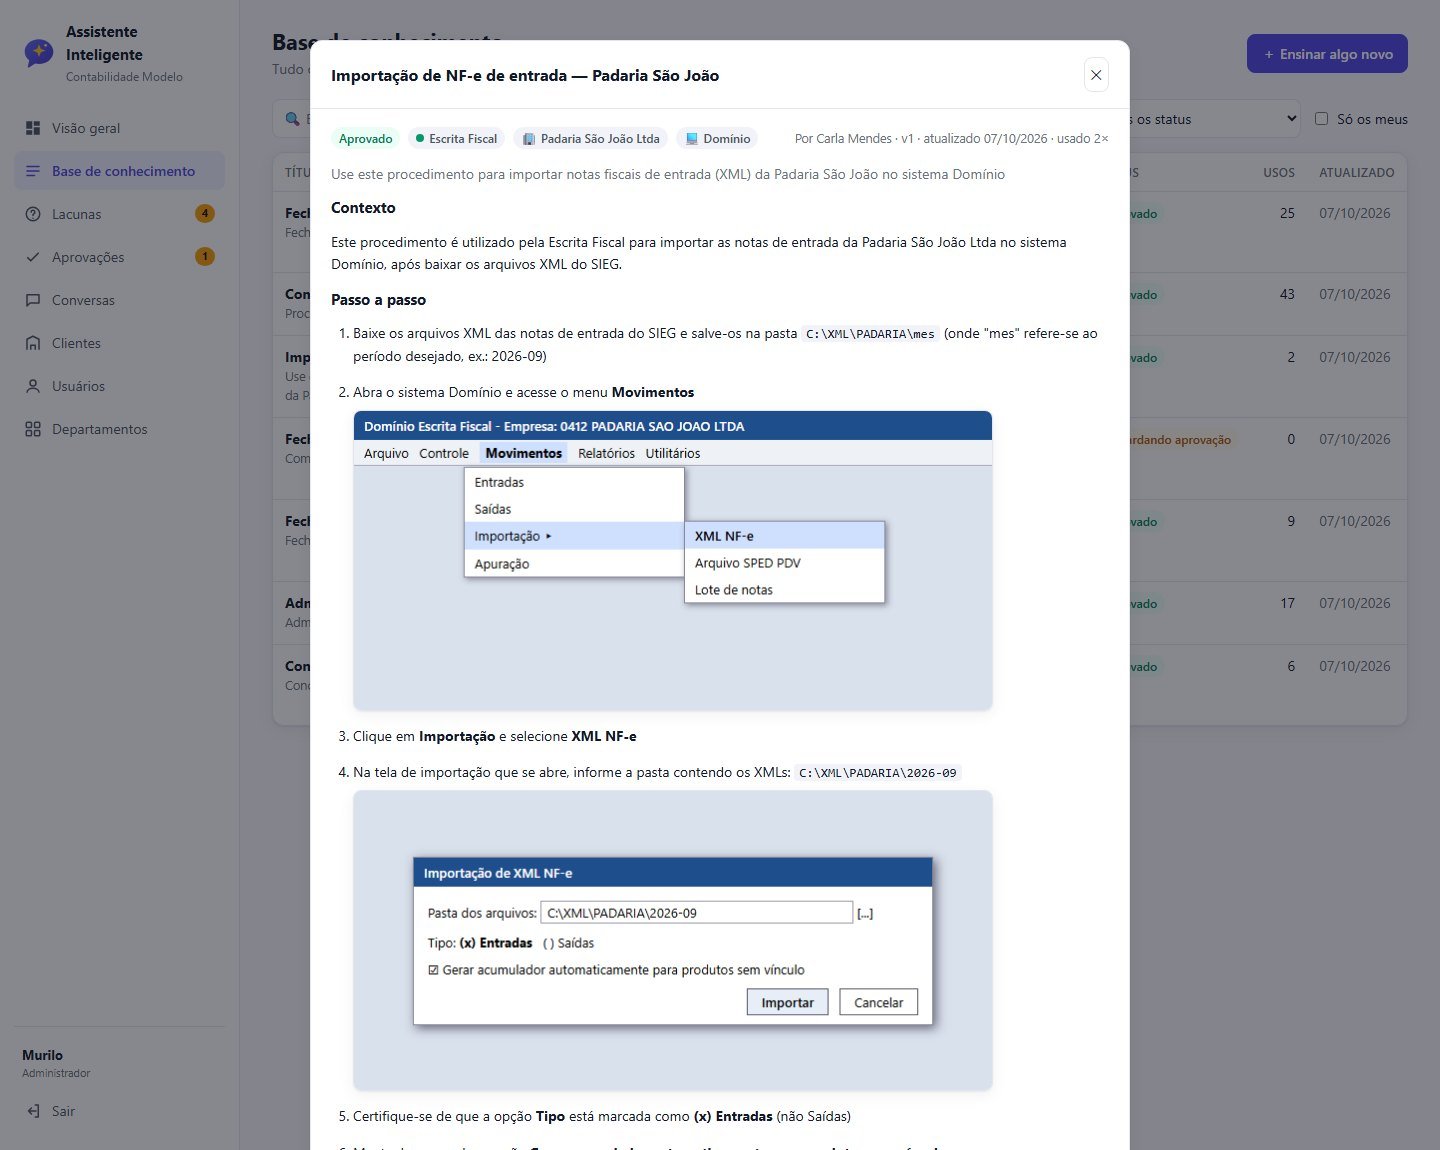Click the Escrita Fiscal department tag
The image size is (1440, 1150).
(456, 139)
